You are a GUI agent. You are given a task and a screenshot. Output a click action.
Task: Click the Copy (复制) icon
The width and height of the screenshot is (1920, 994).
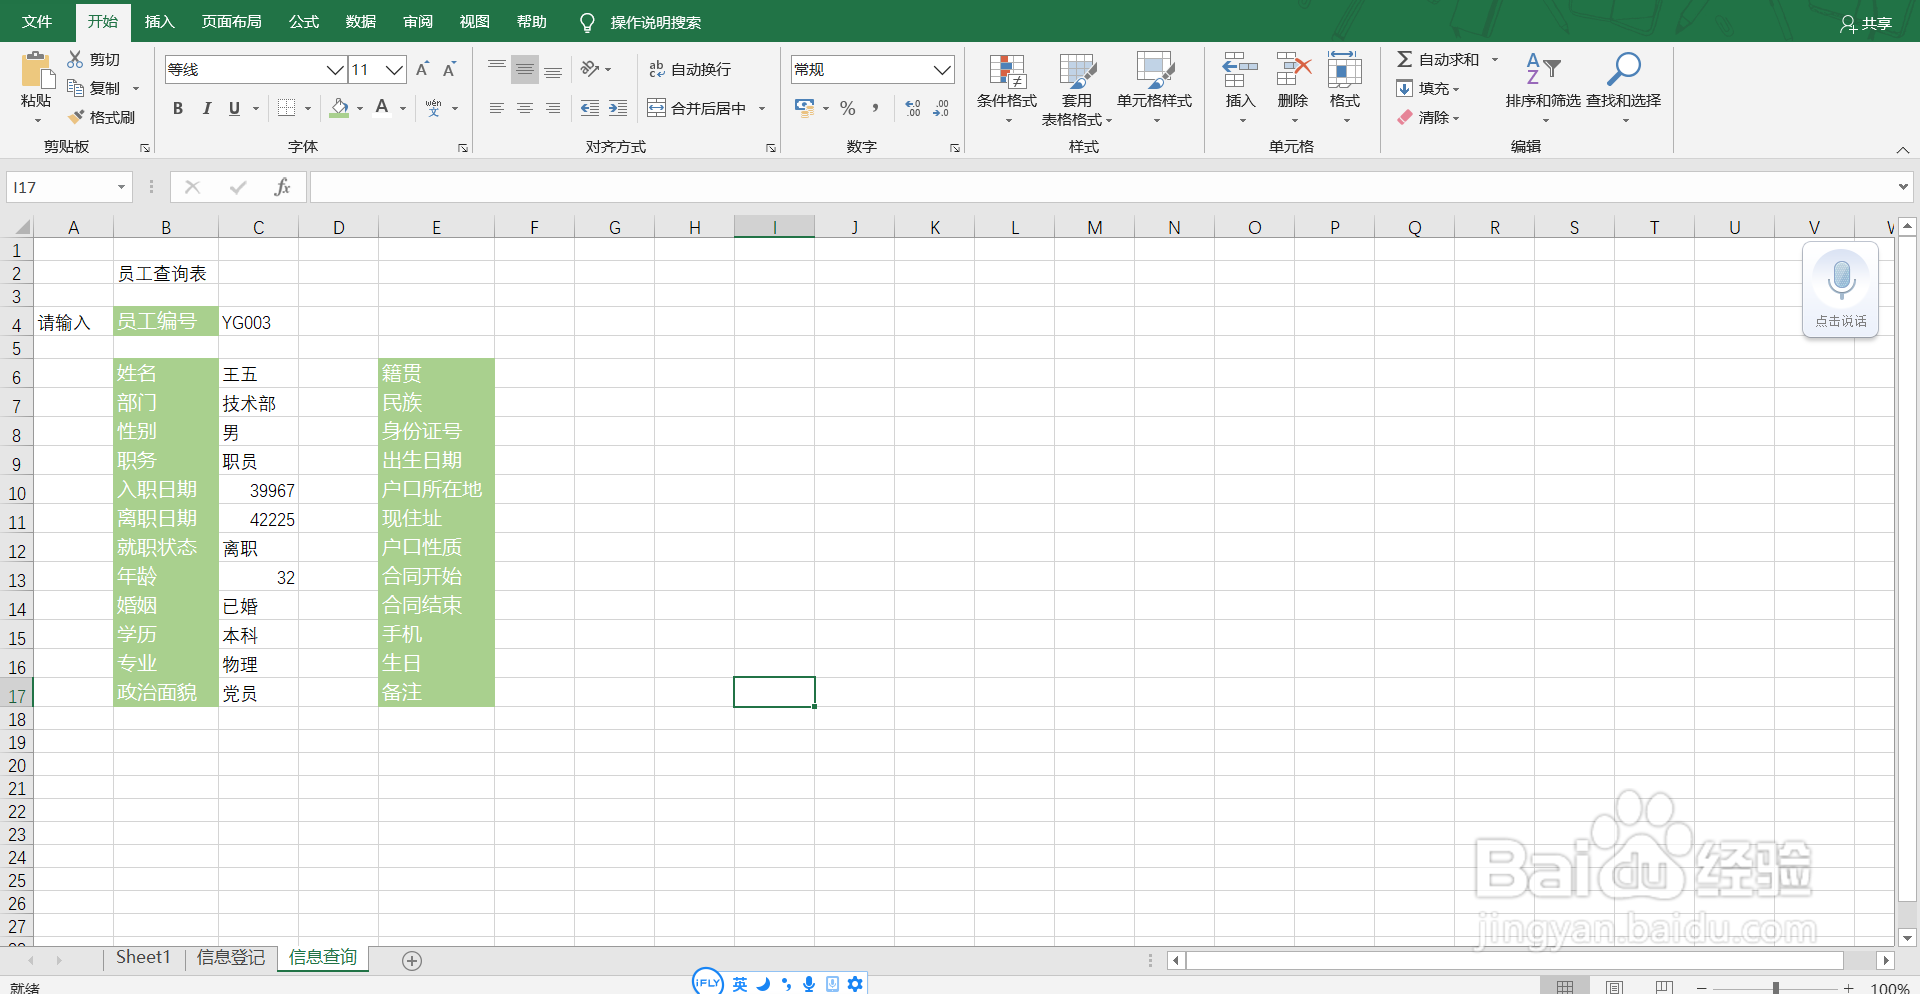75,88
